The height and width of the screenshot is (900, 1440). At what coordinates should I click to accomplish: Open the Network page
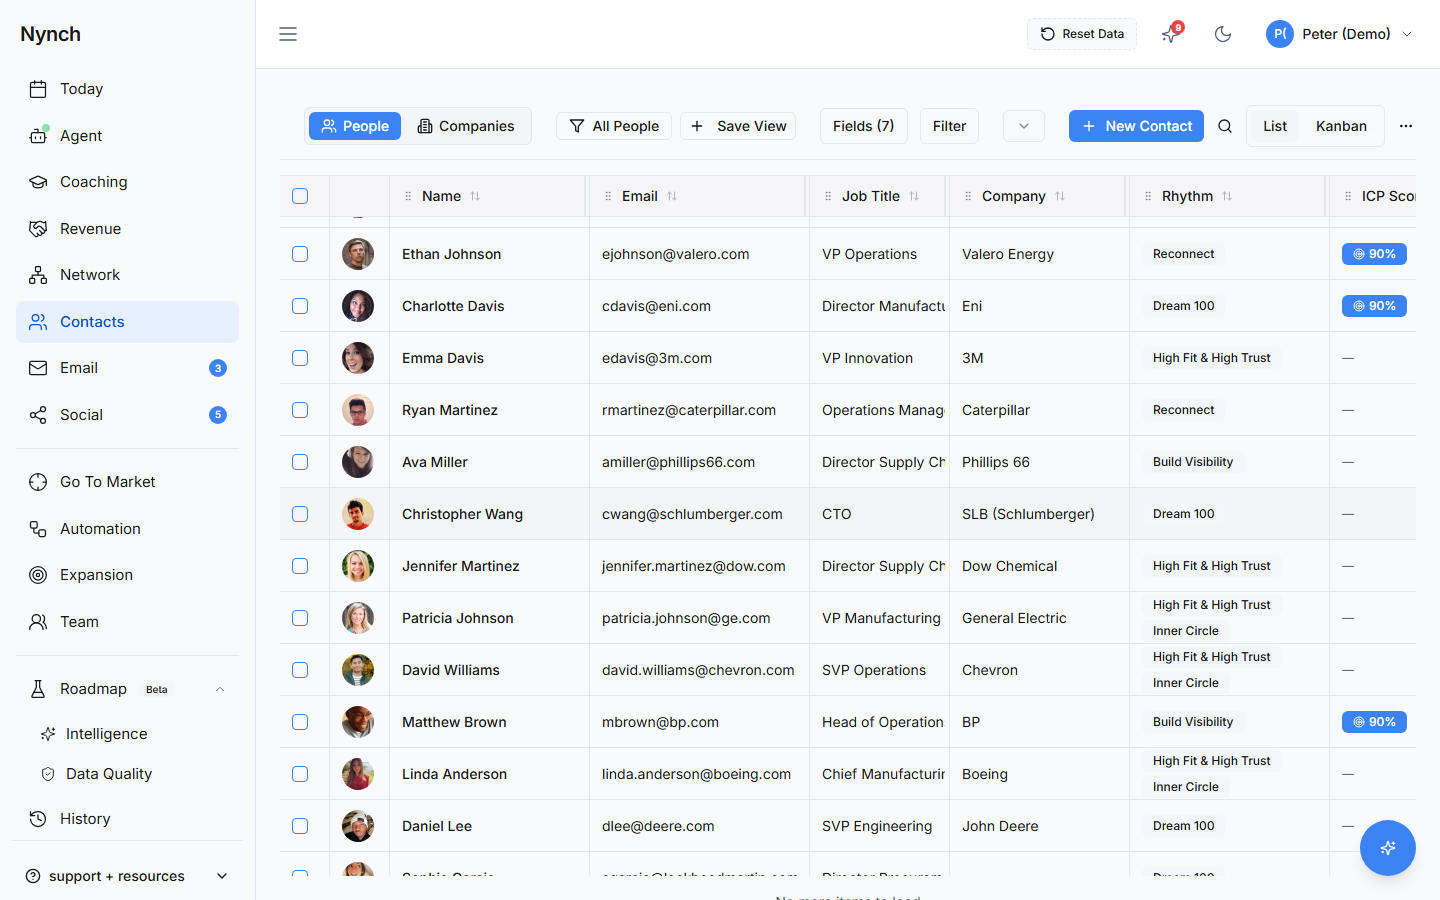click(127, 275)
